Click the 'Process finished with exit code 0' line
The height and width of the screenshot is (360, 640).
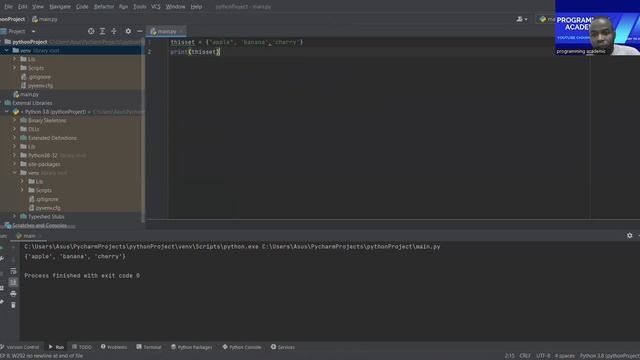pos(82,276)
